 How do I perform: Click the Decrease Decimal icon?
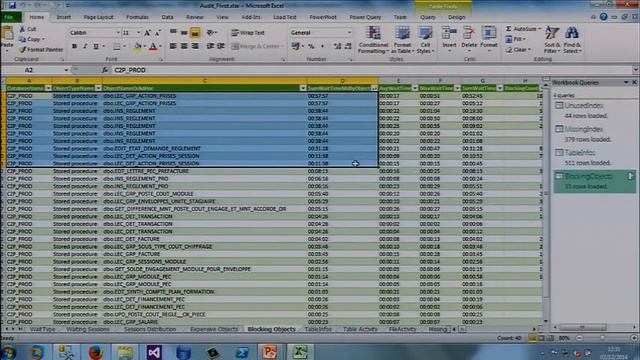tap(348, 47)
